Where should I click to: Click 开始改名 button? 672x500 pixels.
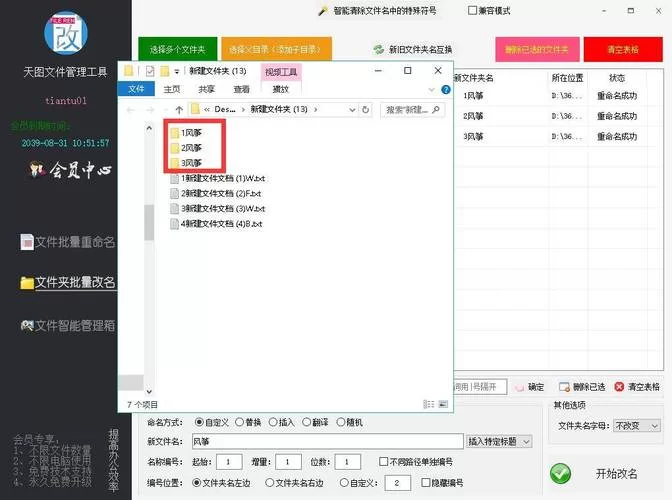click(616, 473)
